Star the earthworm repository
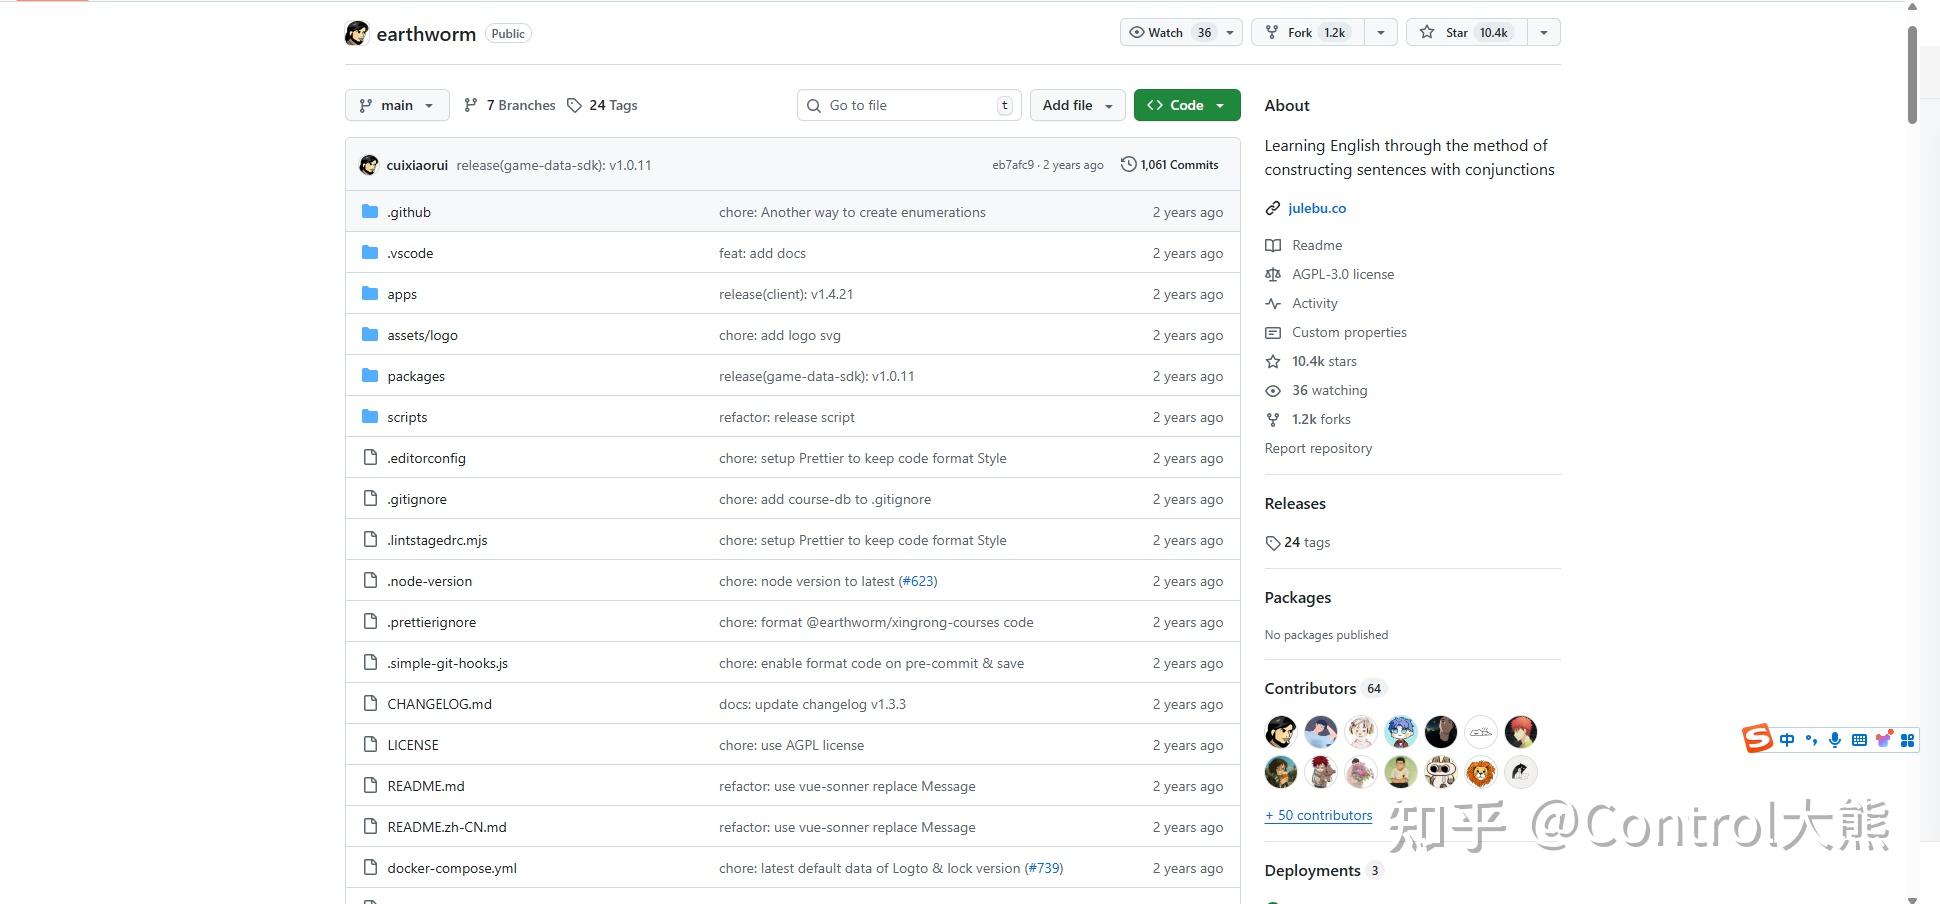The height and width of the screenshot is (904, 1940). pyautogui.click(x=1465, y=32)
